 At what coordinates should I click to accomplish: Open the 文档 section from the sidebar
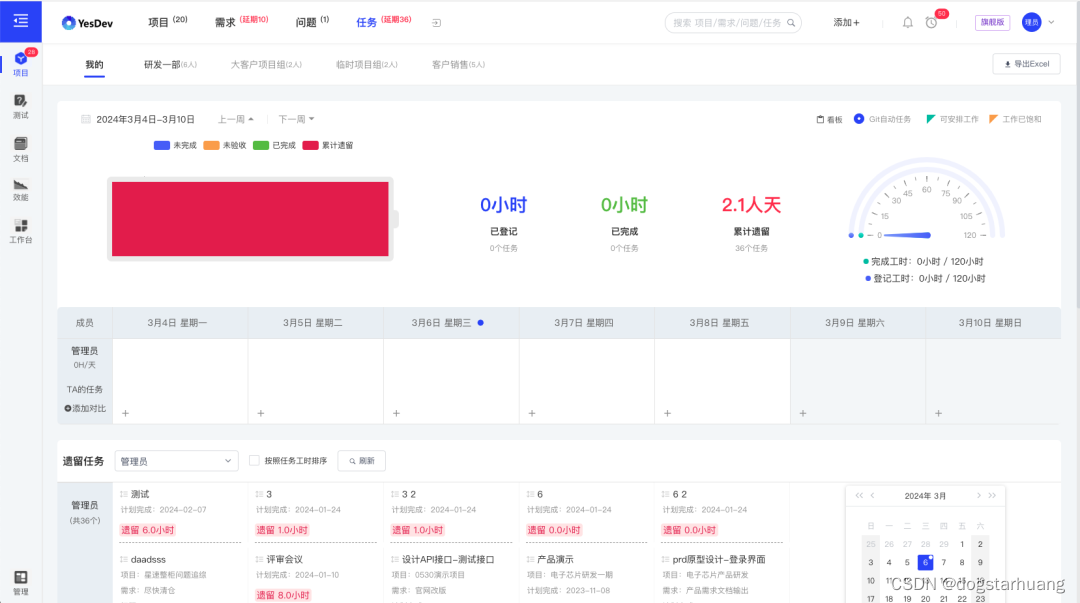click(20, 149)
